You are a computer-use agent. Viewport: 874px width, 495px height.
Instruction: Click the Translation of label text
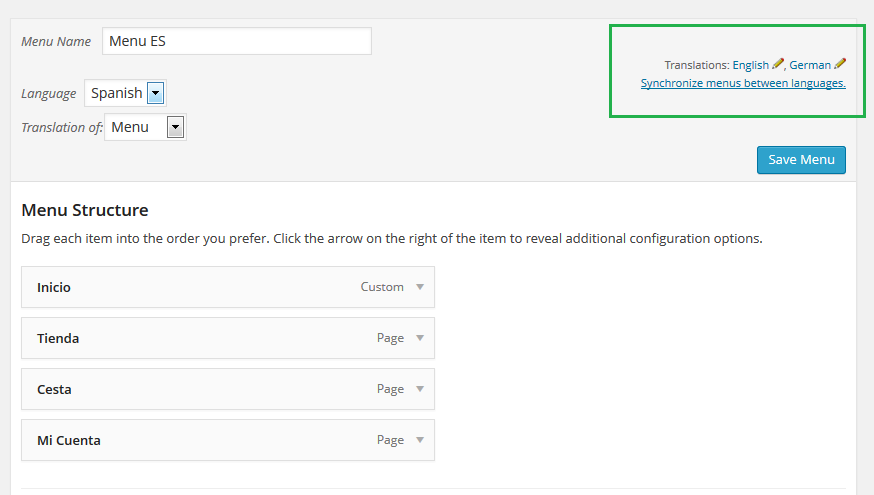coord(62,128)
